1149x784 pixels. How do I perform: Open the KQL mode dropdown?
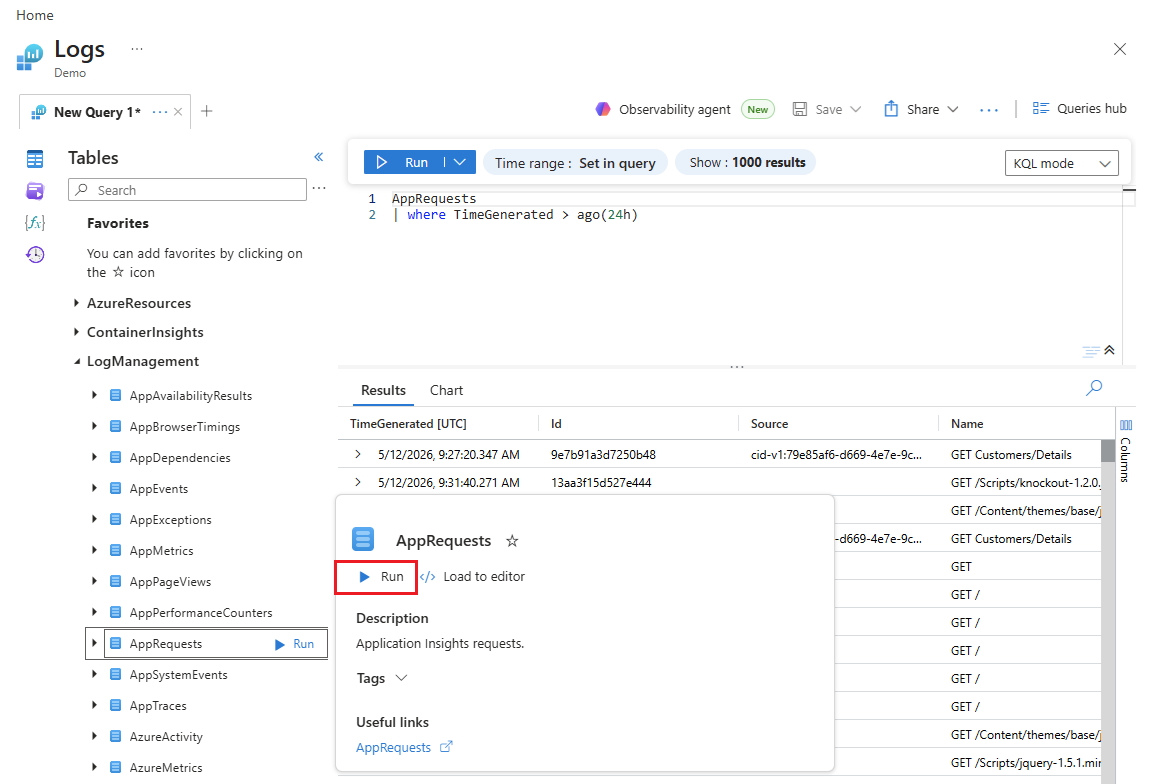click(1061, 163)
